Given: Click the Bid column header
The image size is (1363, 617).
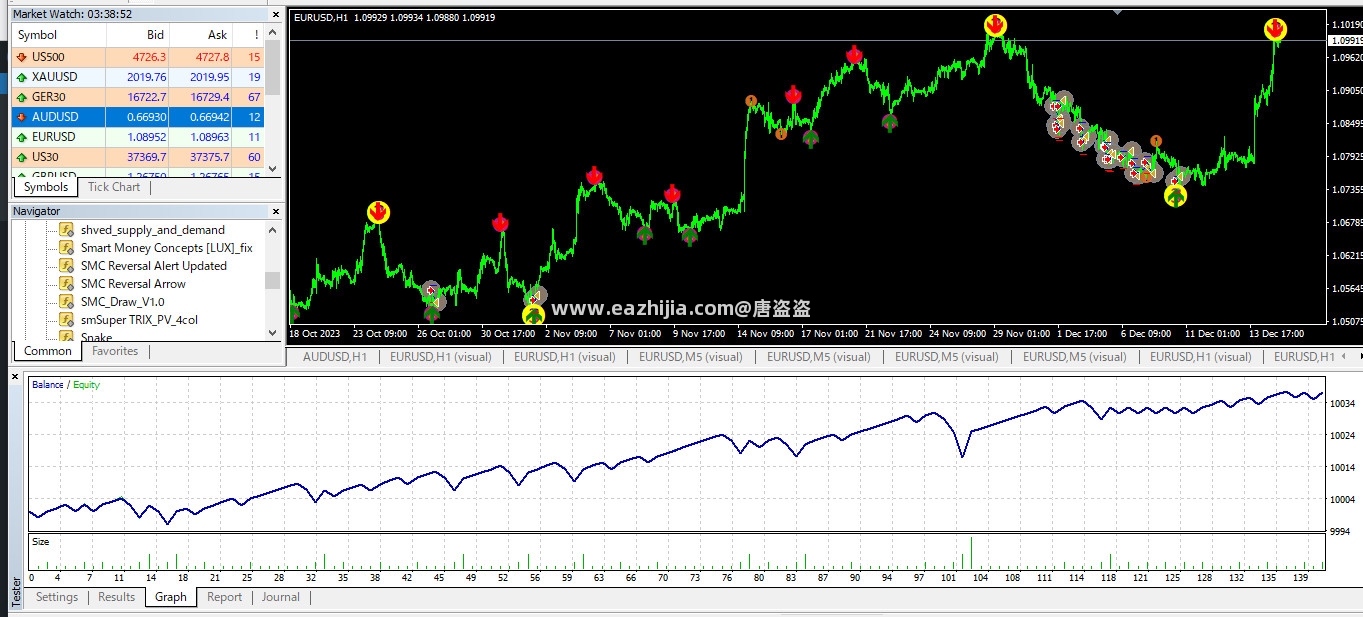Looking at the screenshot, I should pyautogui.click(x=137, y=35).
